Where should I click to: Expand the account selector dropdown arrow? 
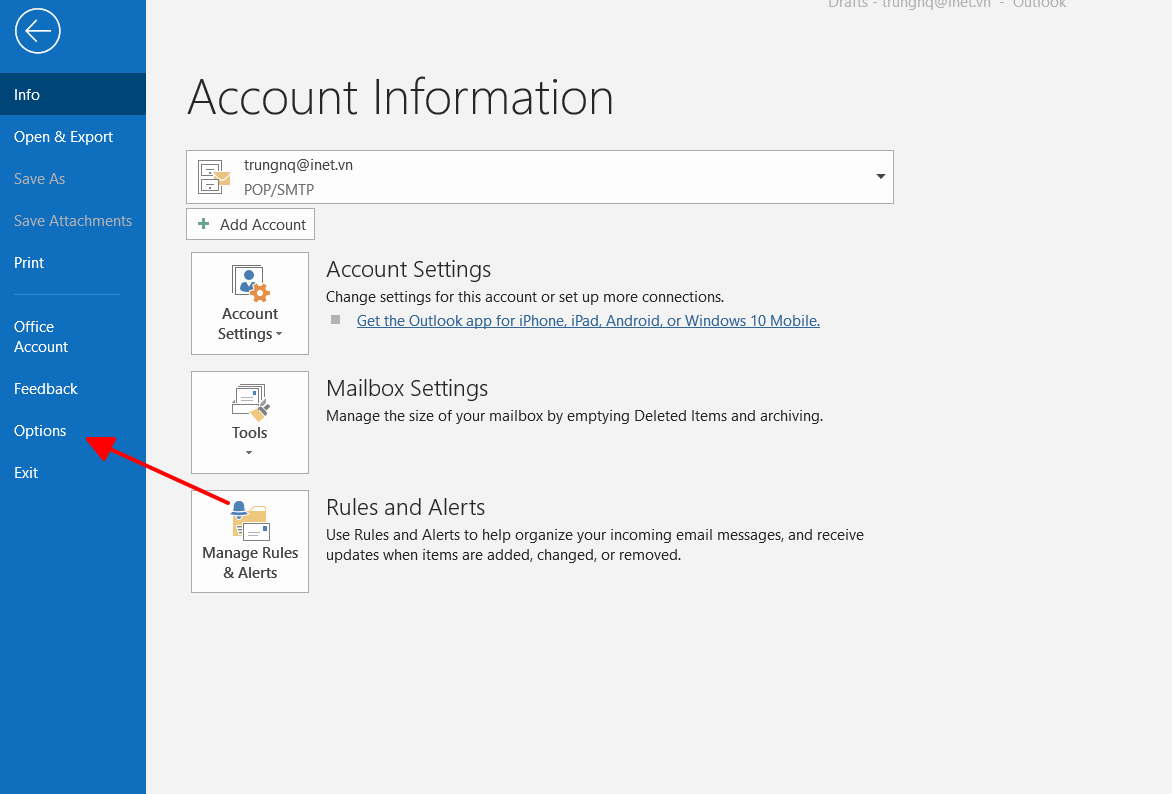pyautogui.click(x=880, y=176)
